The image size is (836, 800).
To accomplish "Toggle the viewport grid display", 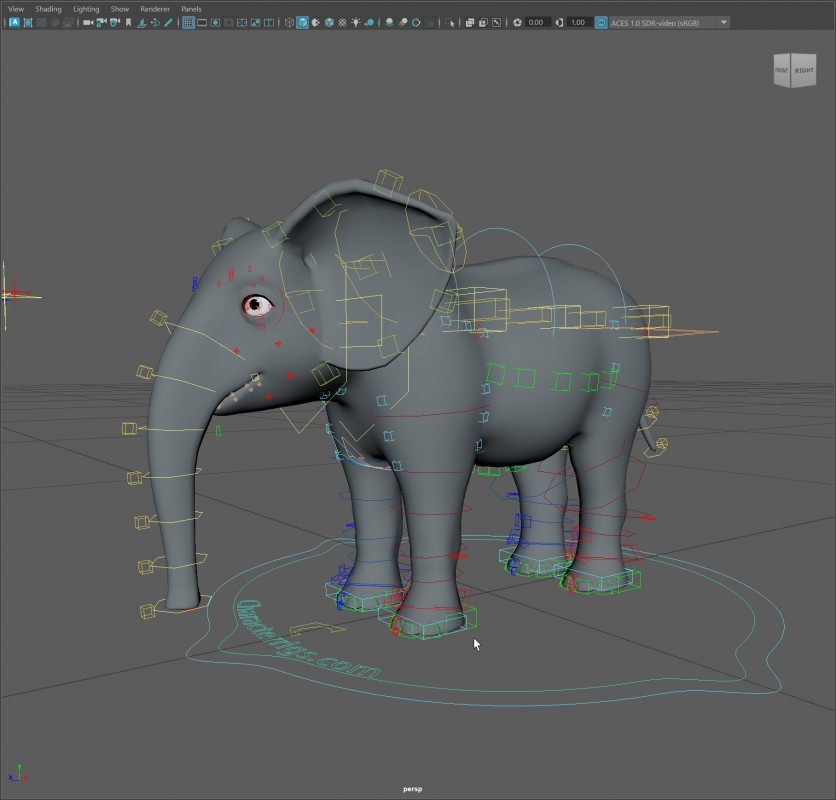I will tap(188, 22).
